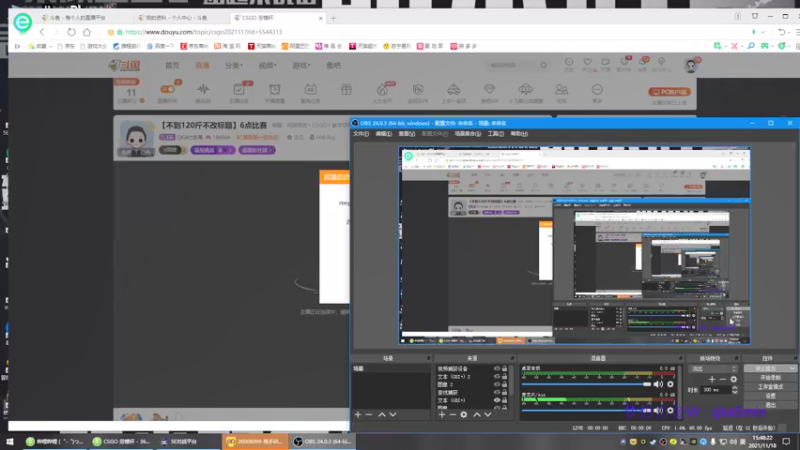Open OBS 场景集合(S) menu

467,134
